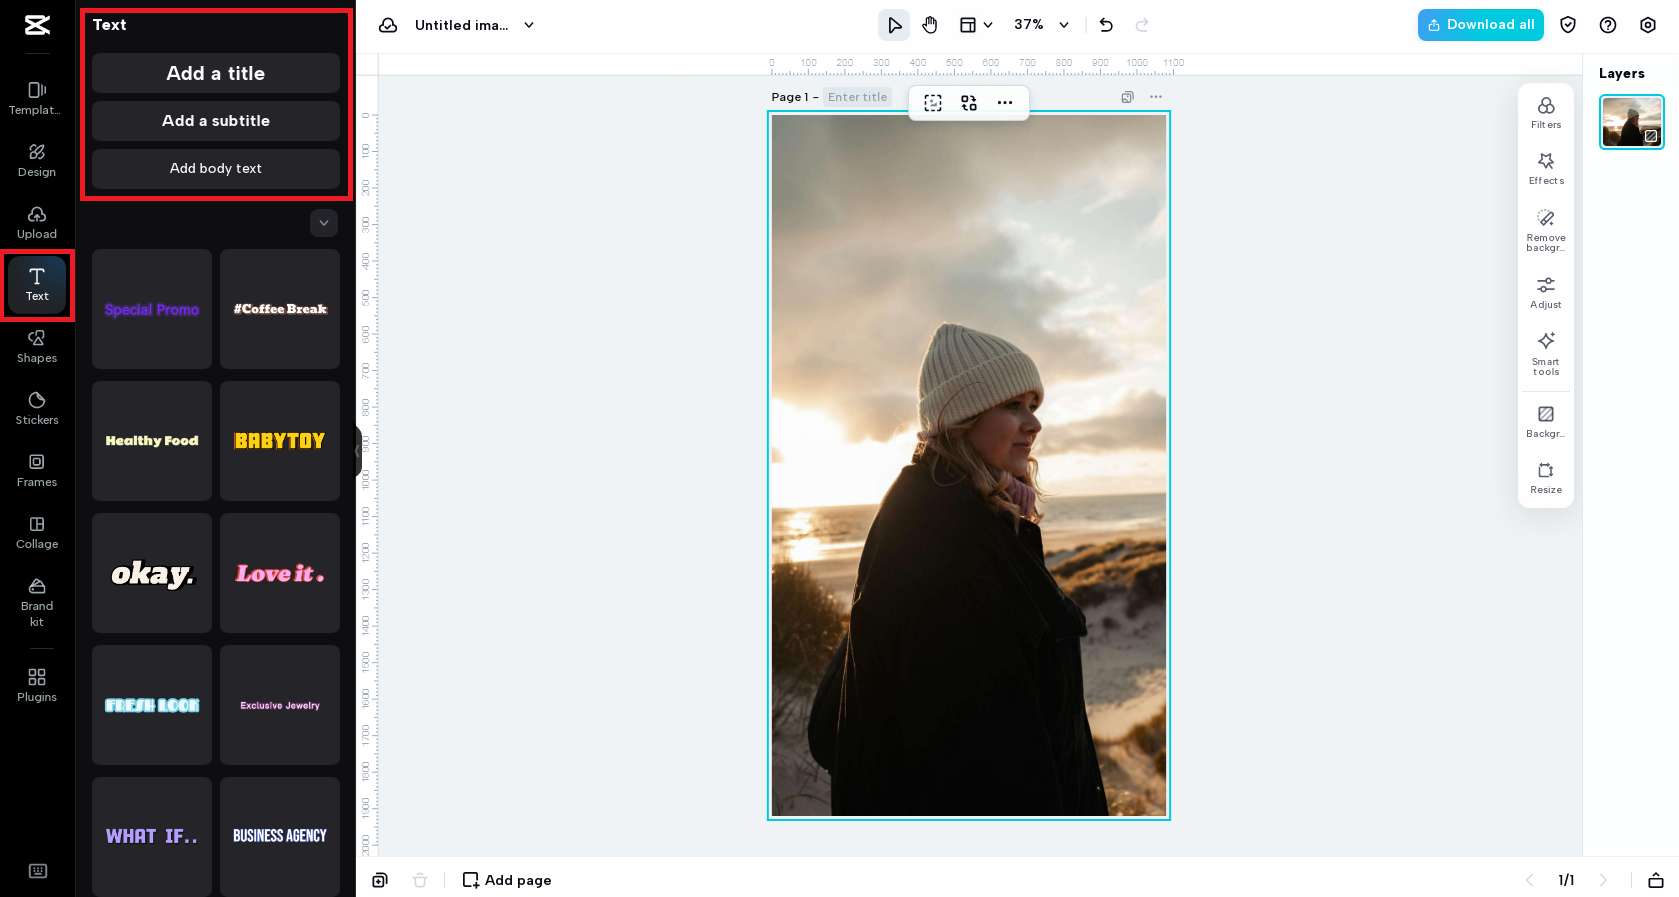1679x897 pixels.
Task: Click Add a title button
Action: click(x=216, y=73)
